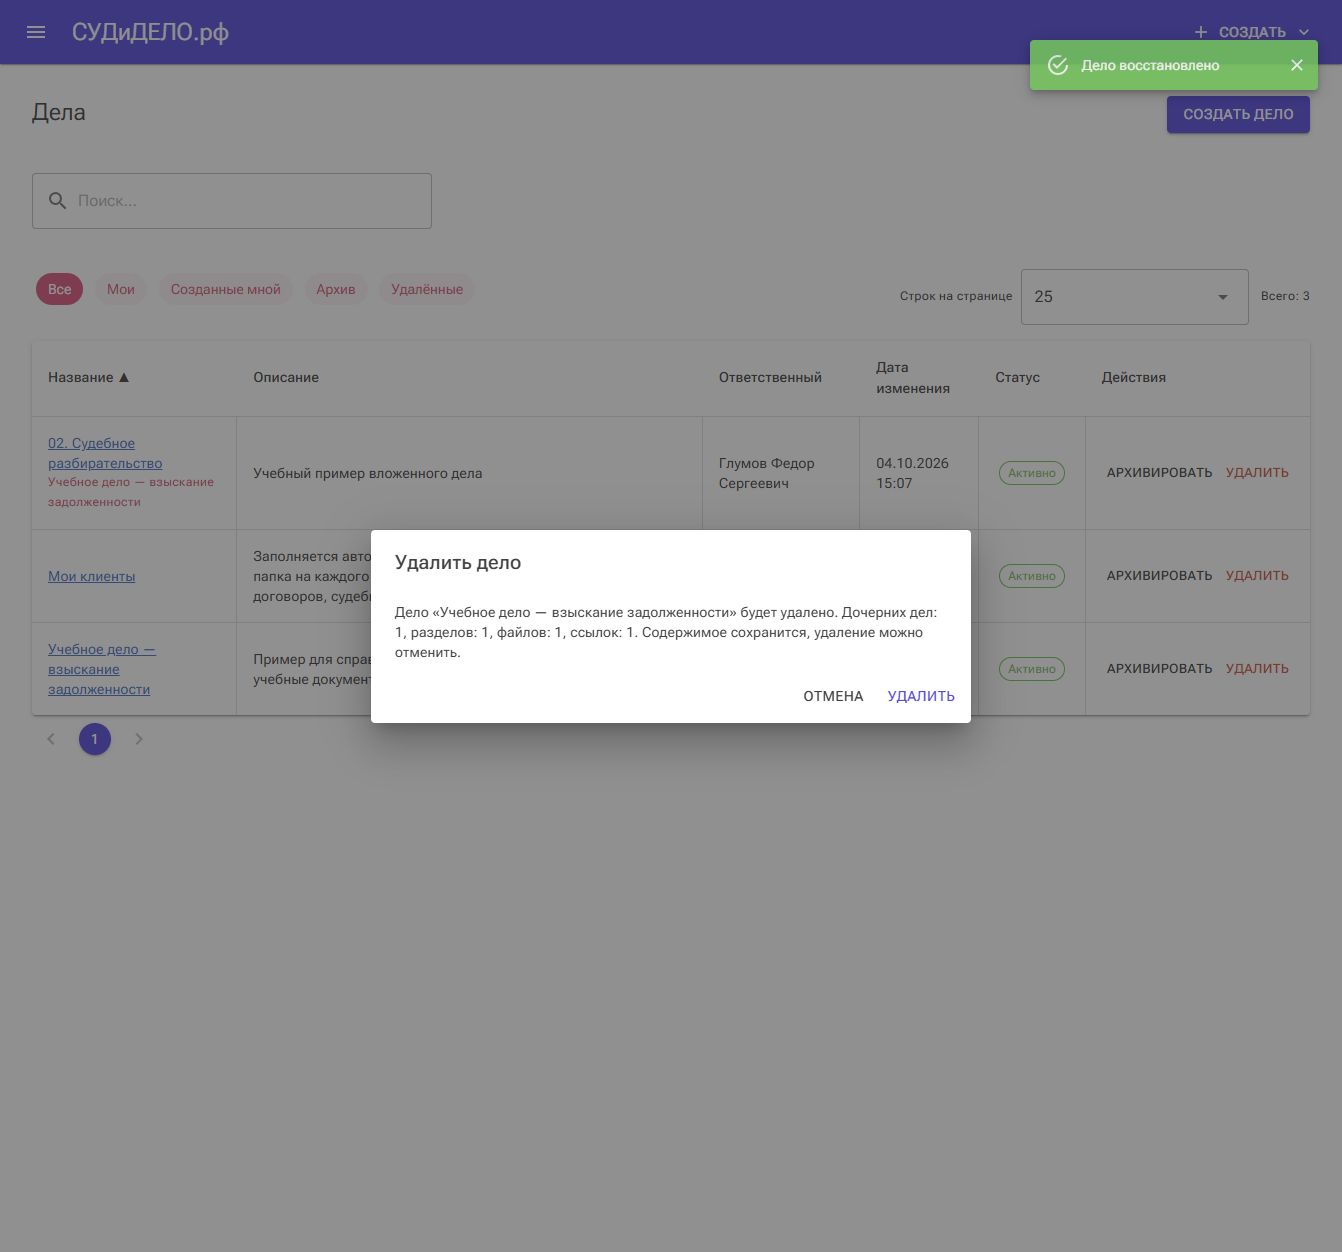Viewport: 1342px width, 1252px height.
Task: Click the 'Удалить дело' dialog title
Action: coord(458,562)
